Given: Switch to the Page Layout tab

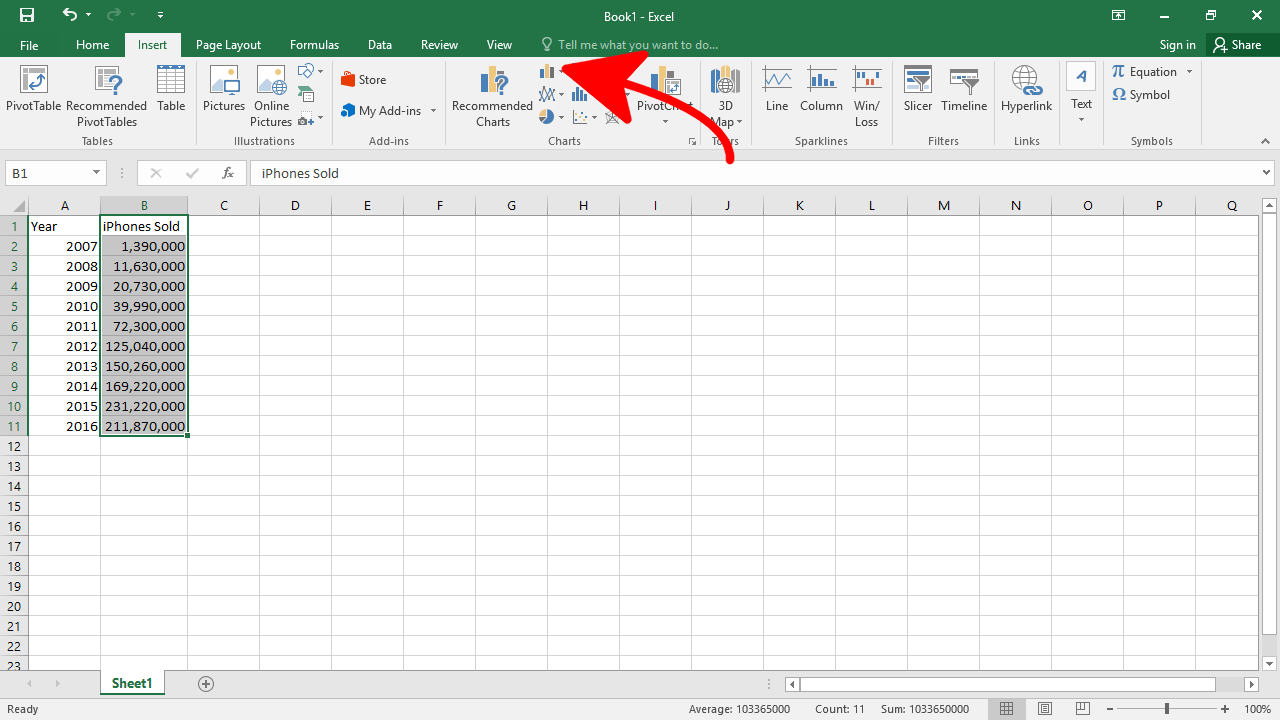Looking at the screenshot, I should point(228,45).
